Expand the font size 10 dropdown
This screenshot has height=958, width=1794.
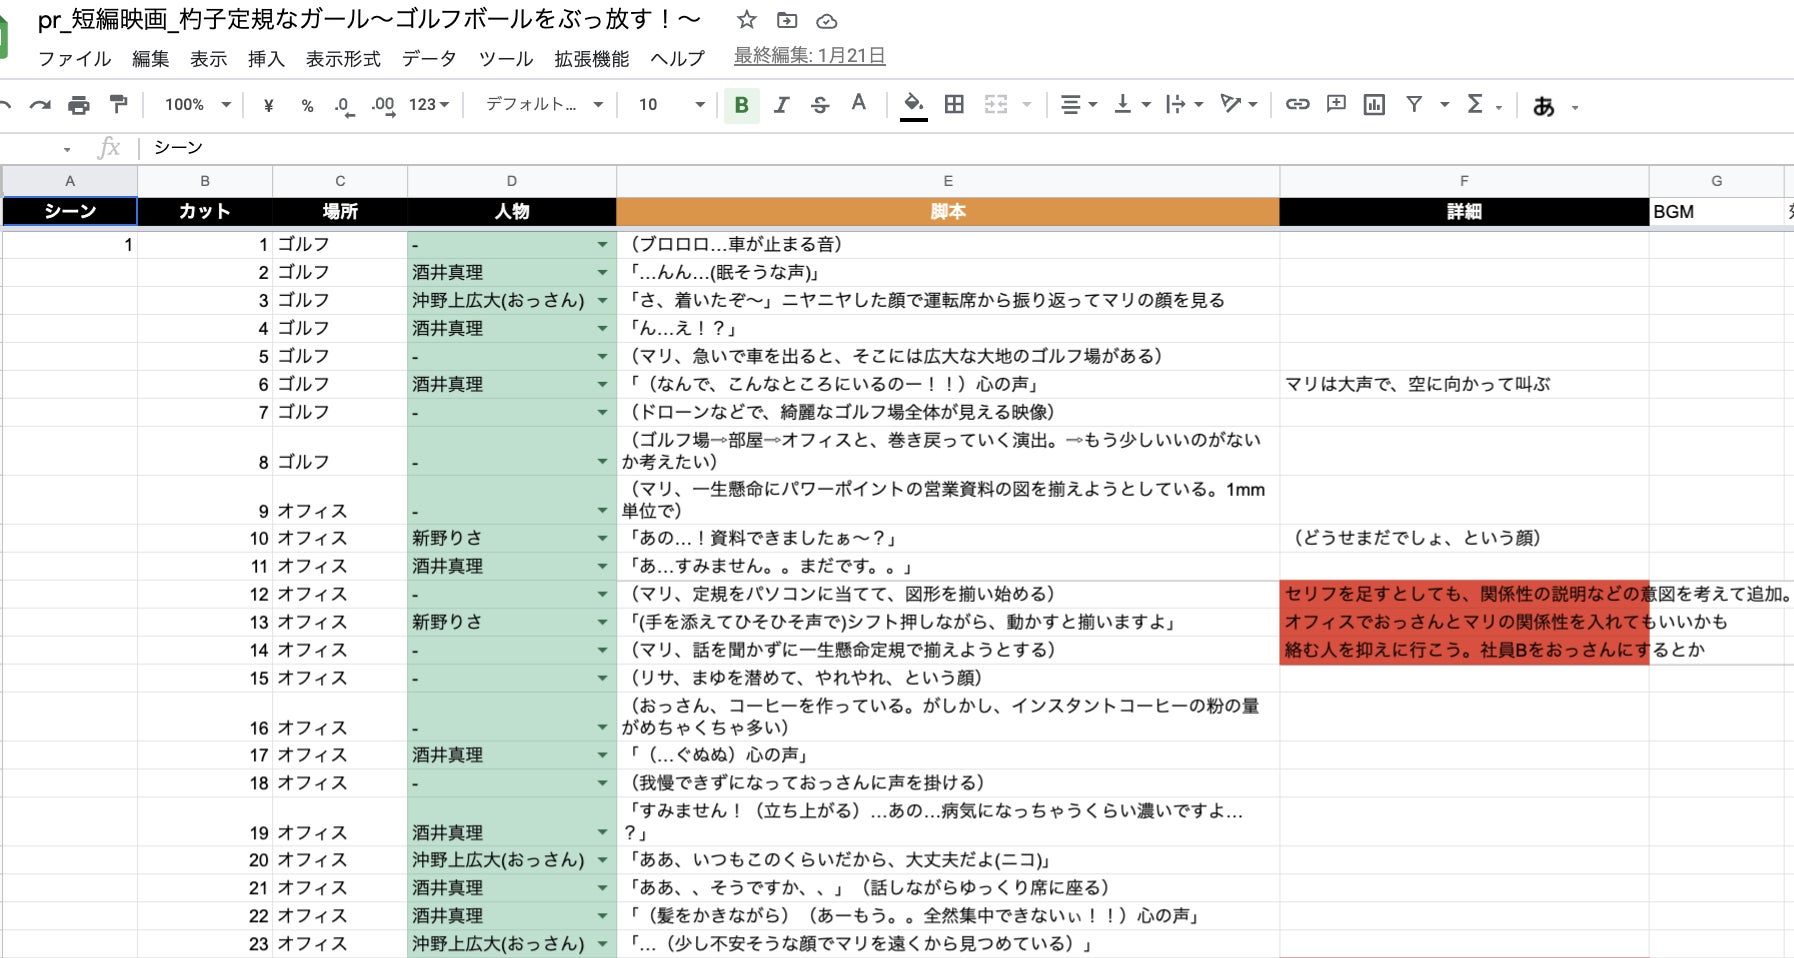pos(671,105)
